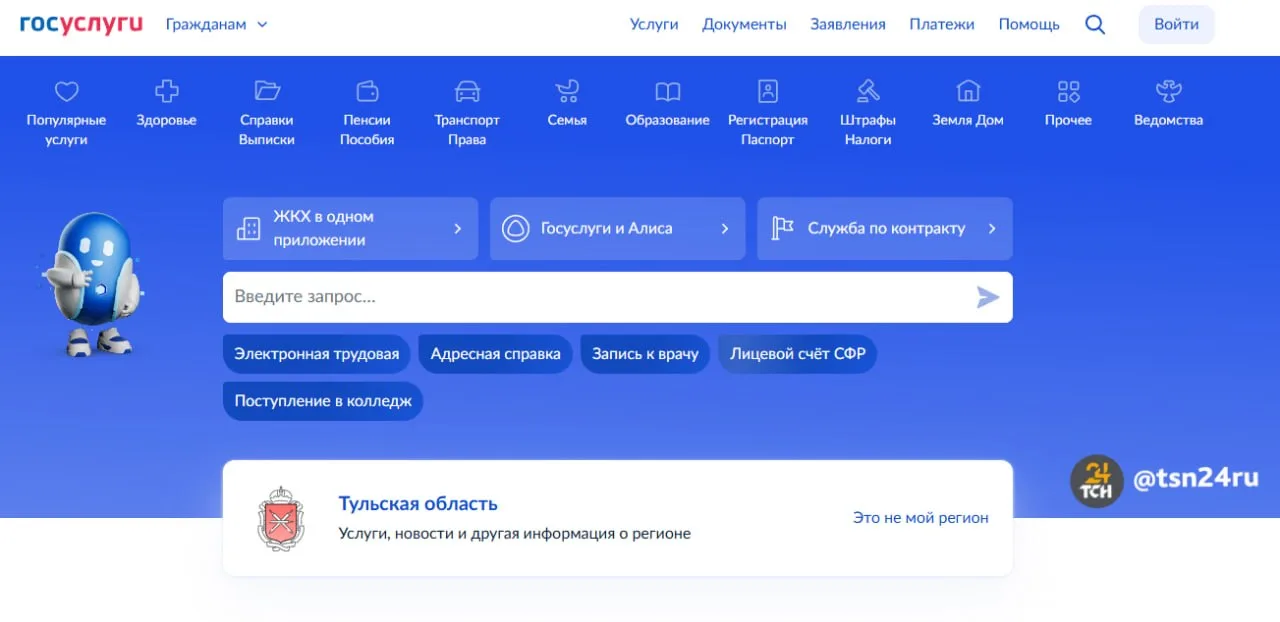
Task: Open the Служба по контракту banner
Action: click(x=885, y=228)
